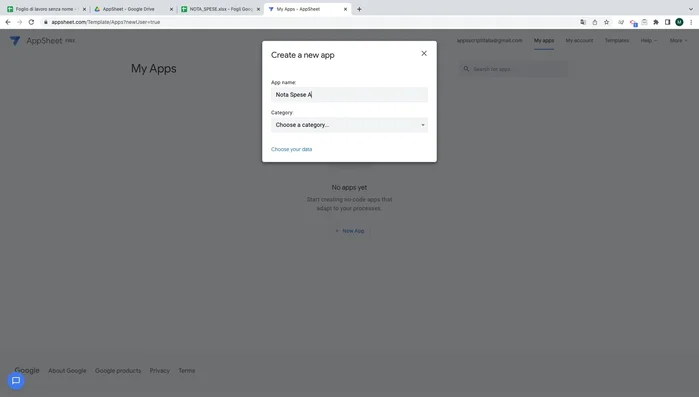Open the My apps menu item
Screen dimensions: 699x397
[x=544, y=41]
